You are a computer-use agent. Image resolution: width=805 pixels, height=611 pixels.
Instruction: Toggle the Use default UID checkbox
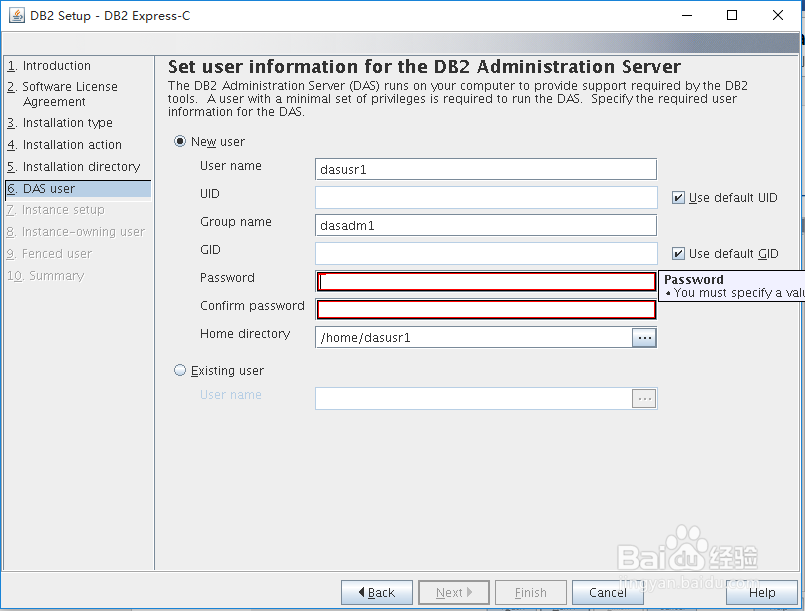[x=678, y=198]
